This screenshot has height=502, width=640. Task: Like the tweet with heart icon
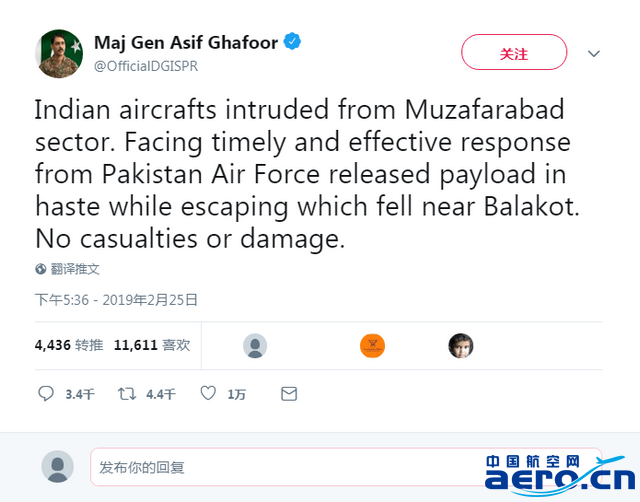(208, 394)
